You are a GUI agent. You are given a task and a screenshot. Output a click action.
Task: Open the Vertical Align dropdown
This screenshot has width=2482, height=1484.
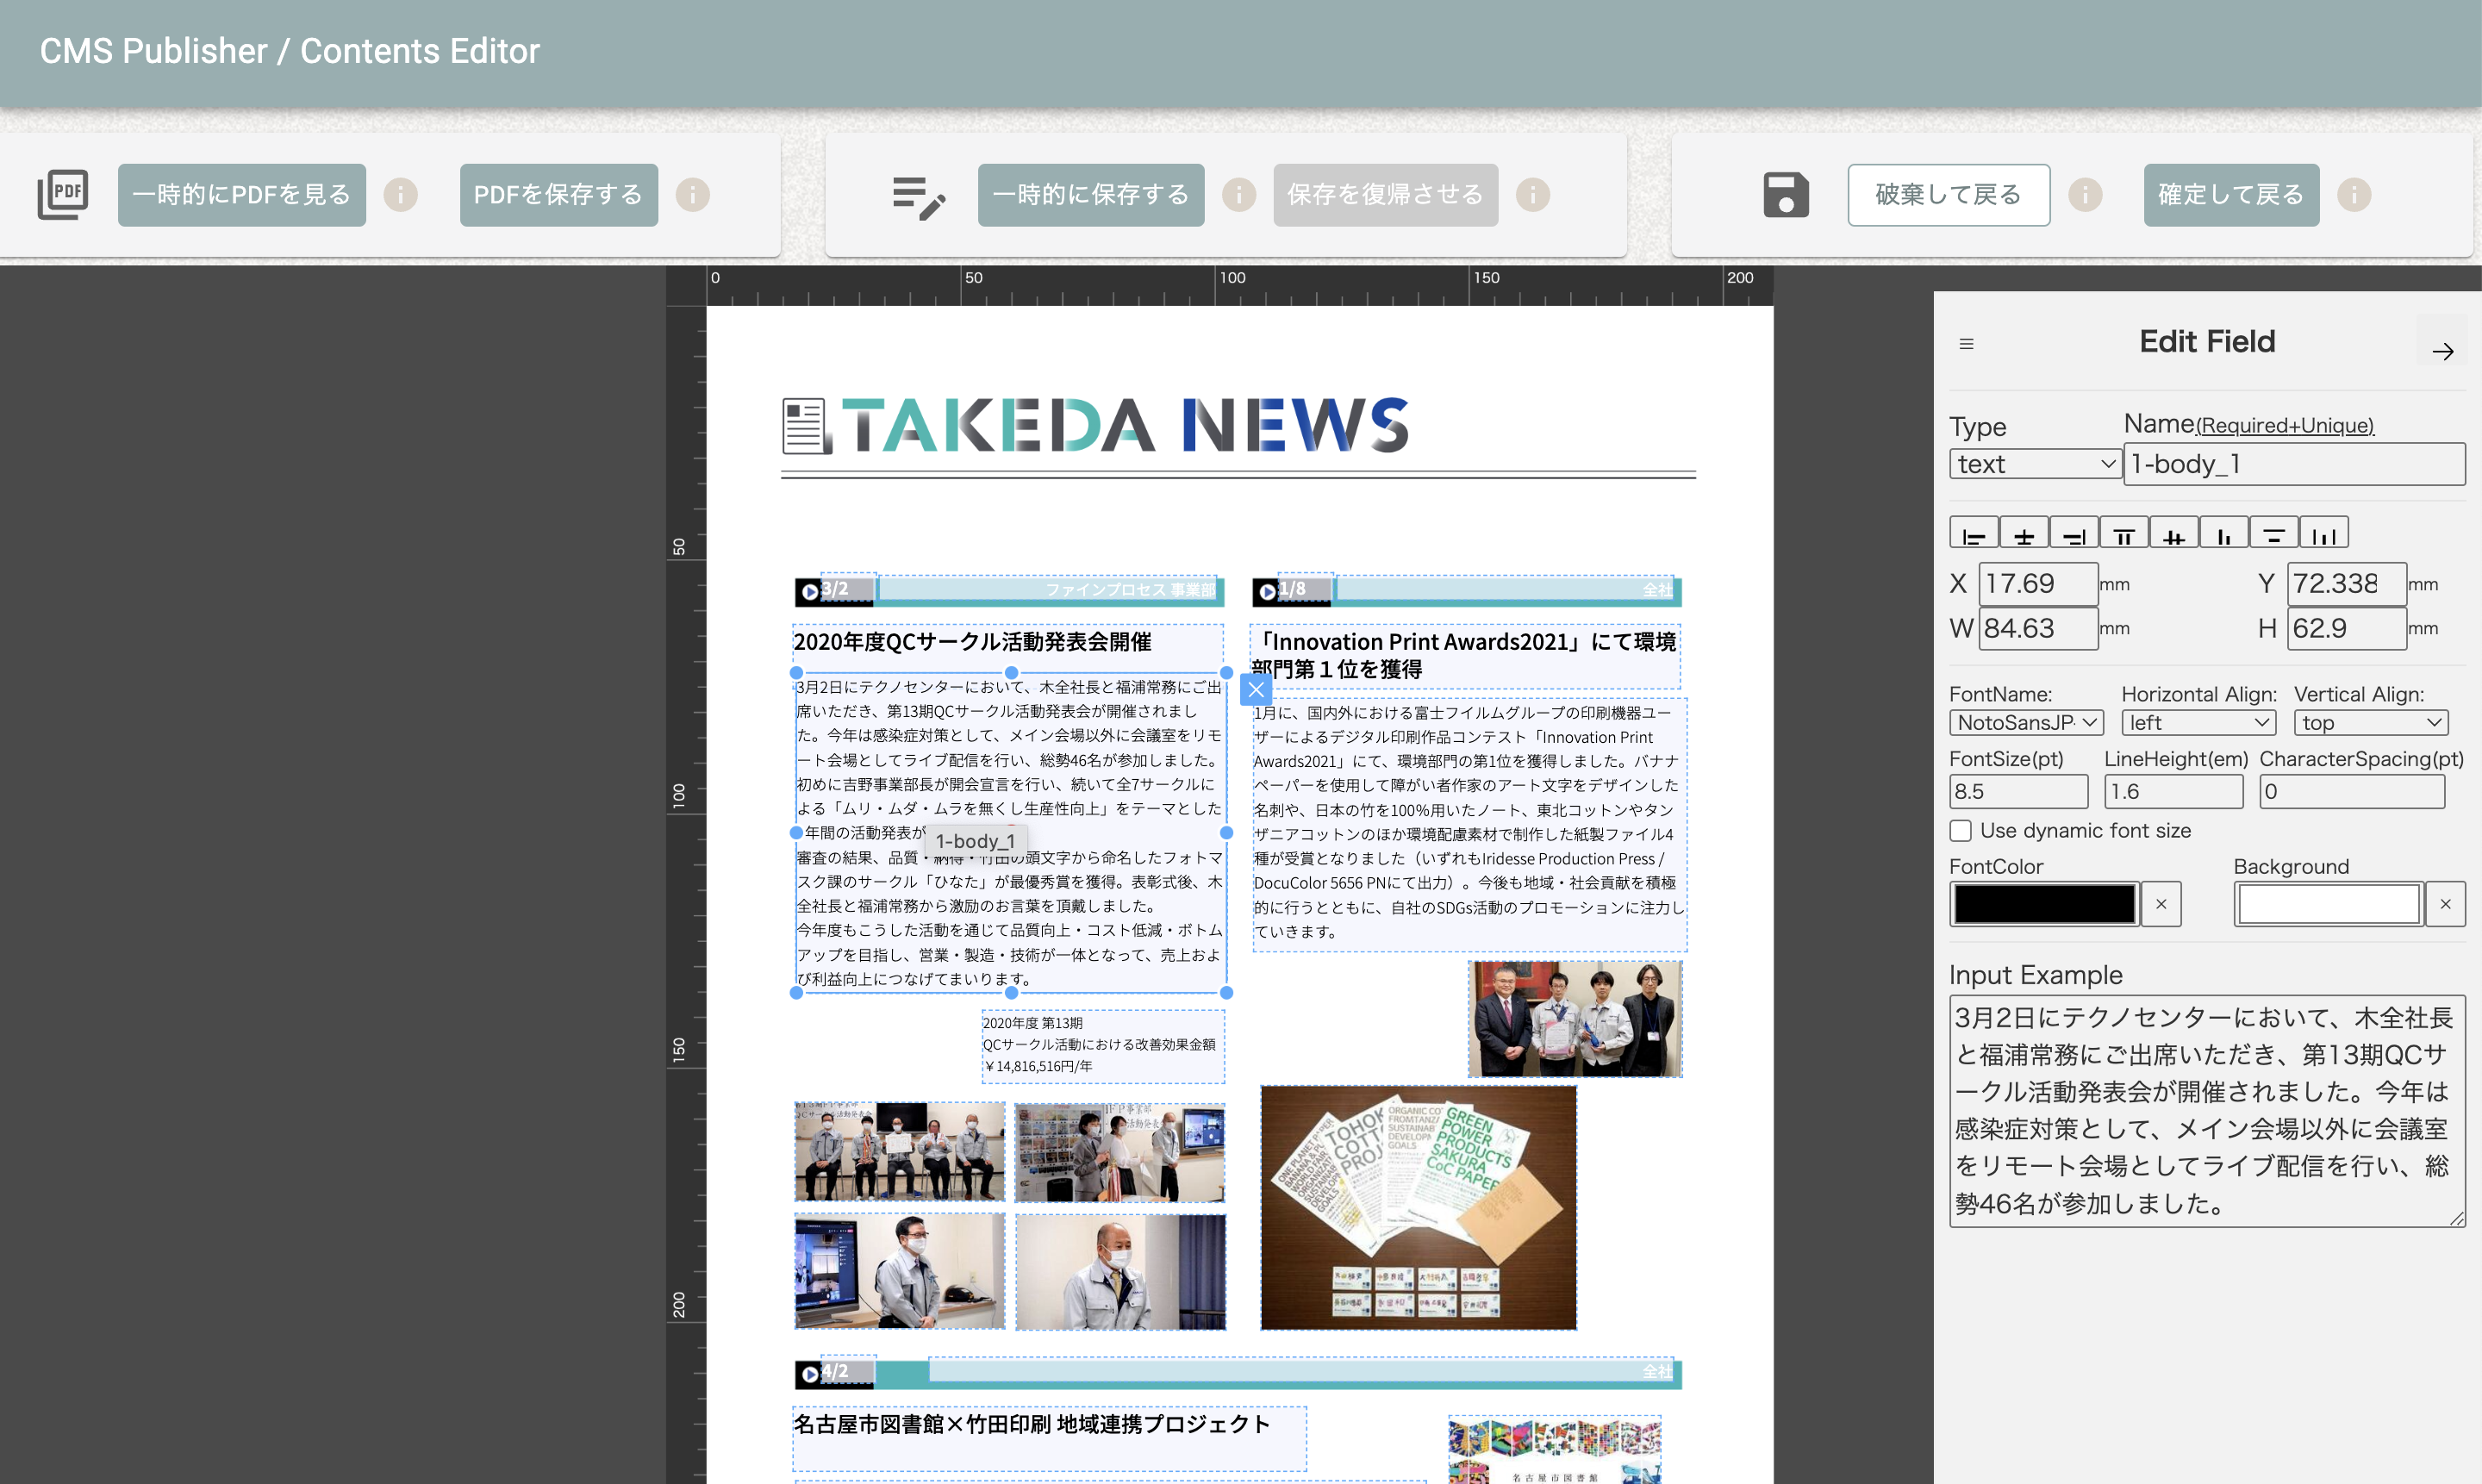2371,722
